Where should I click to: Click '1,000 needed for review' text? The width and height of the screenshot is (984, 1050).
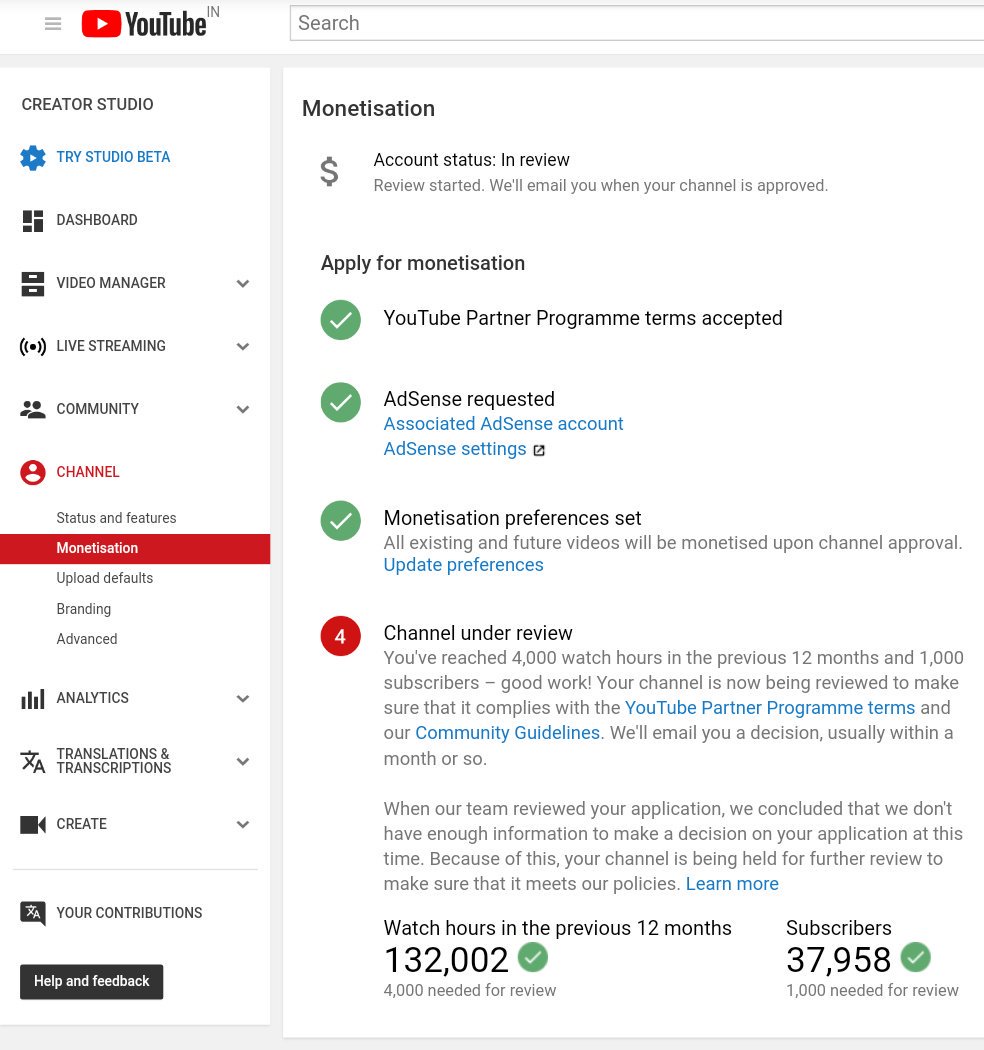pyautogui.click(x=872, y=990)
